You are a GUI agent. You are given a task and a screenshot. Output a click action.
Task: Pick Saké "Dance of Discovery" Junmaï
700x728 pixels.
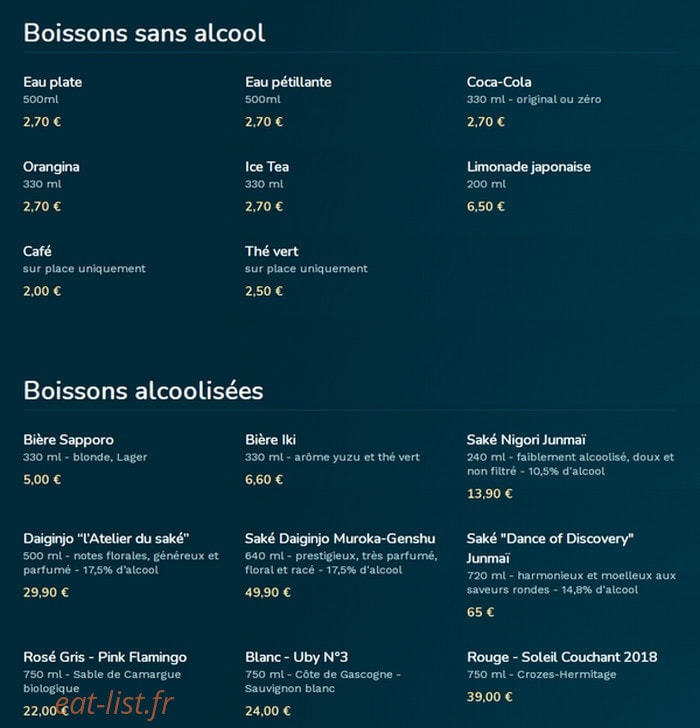pos(550,548)
